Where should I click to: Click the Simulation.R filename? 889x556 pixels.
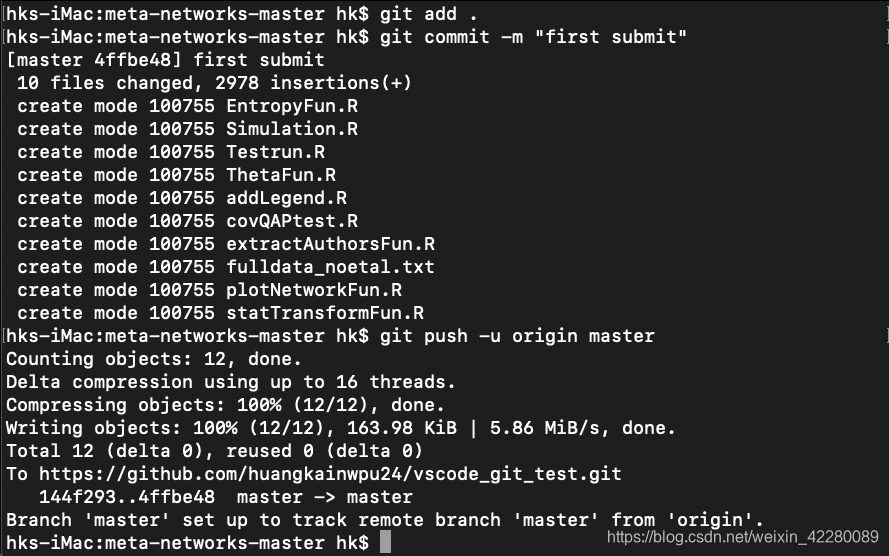pos(292,129)
